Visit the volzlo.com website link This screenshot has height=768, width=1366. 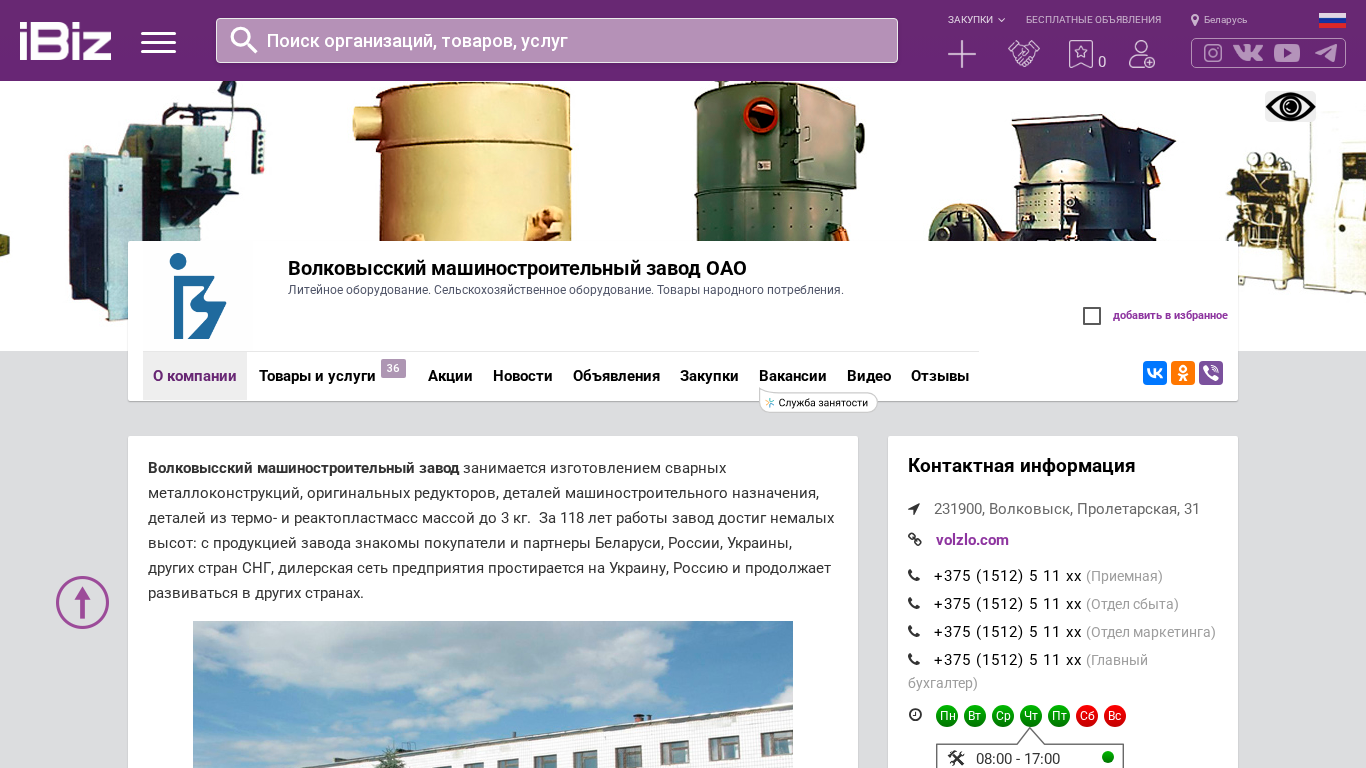[x=972, y=540]
